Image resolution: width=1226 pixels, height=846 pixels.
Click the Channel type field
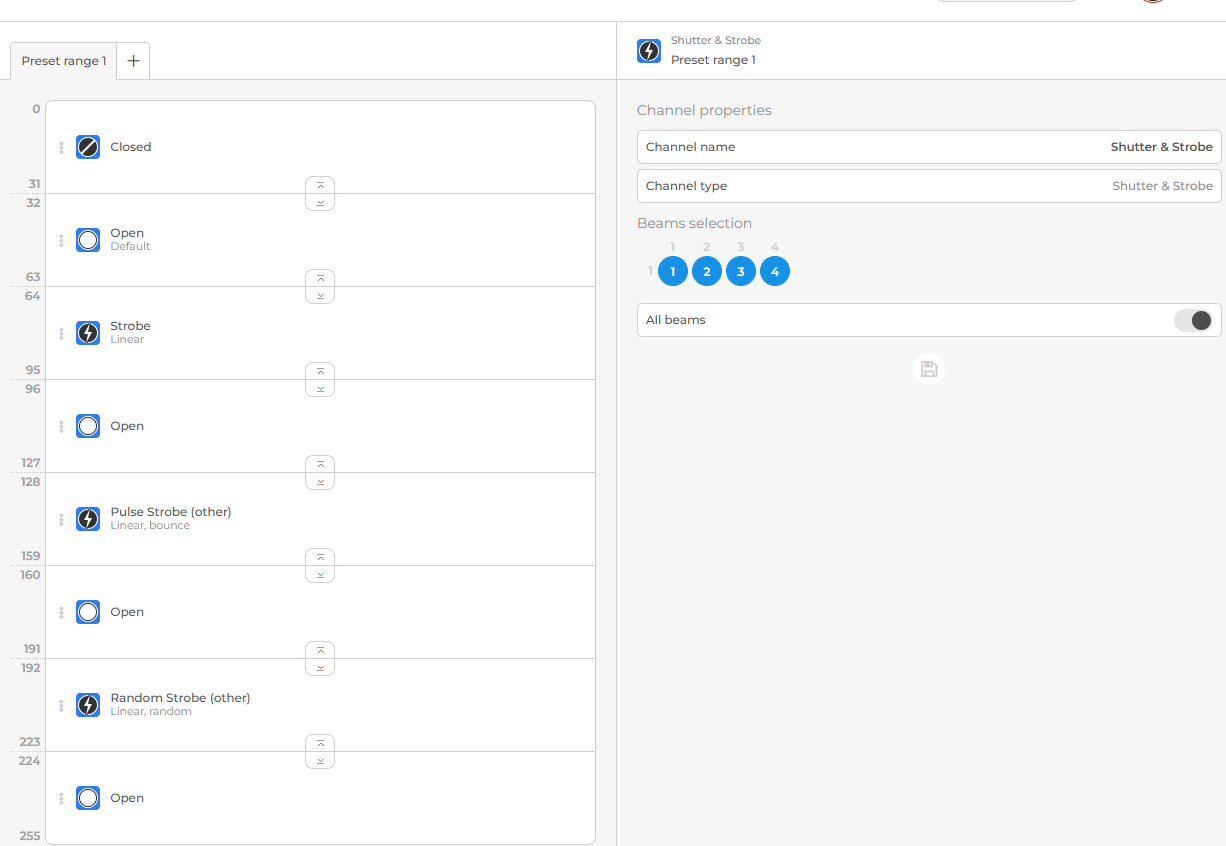(929, 186)
